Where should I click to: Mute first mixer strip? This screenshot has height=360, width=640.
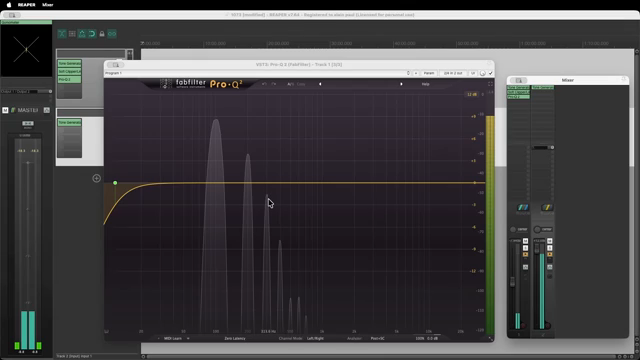pyautogui.click(x=525, y=241)
